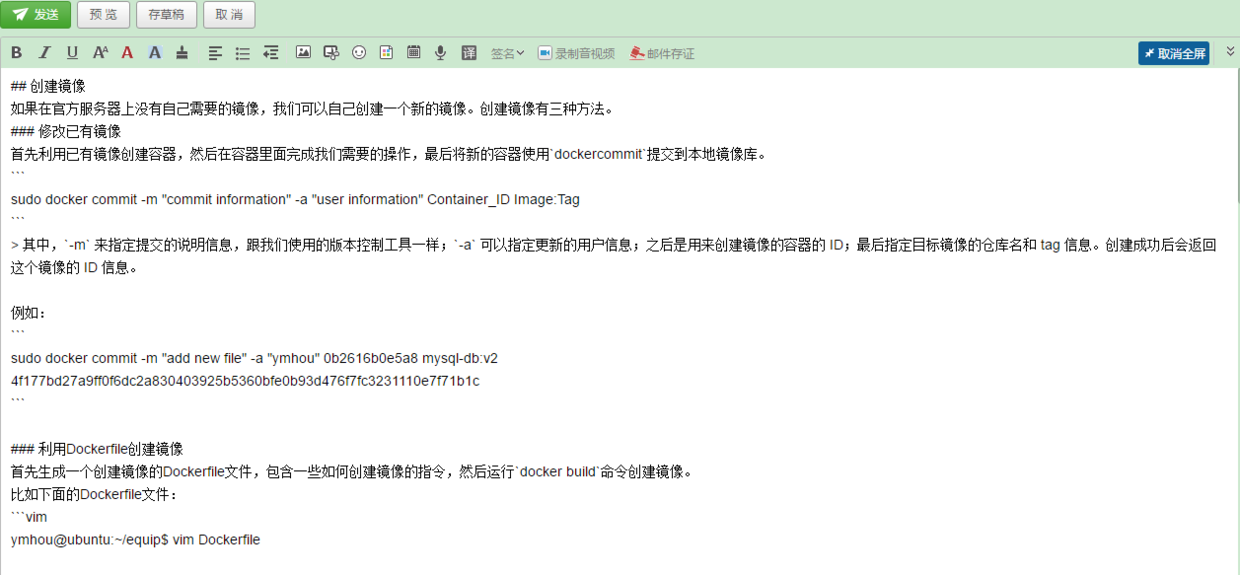Save the mail with 存草稿
The height and width of the screenshot is (575, 1240).
[x=166, y=15]
